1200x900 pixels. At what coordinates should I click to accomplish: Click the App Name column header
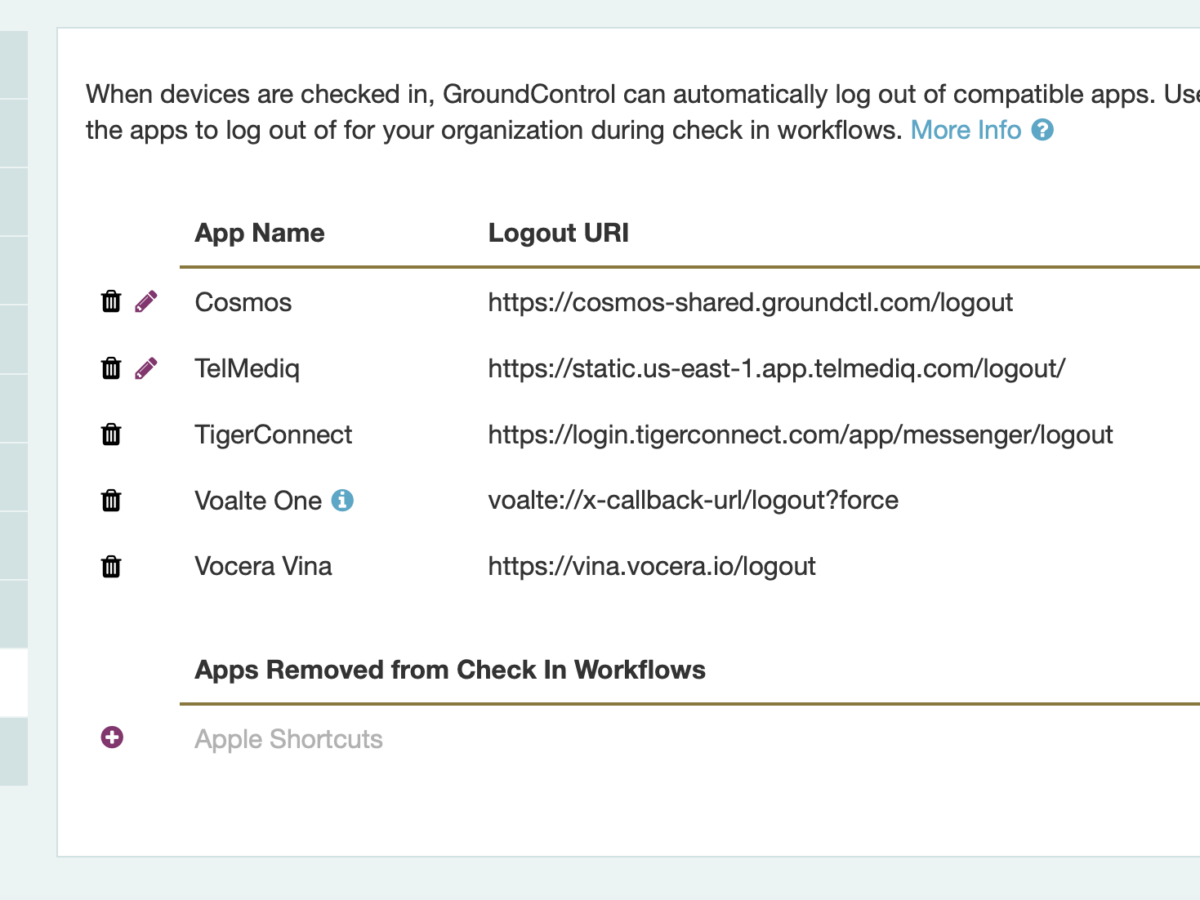(259, 233)
